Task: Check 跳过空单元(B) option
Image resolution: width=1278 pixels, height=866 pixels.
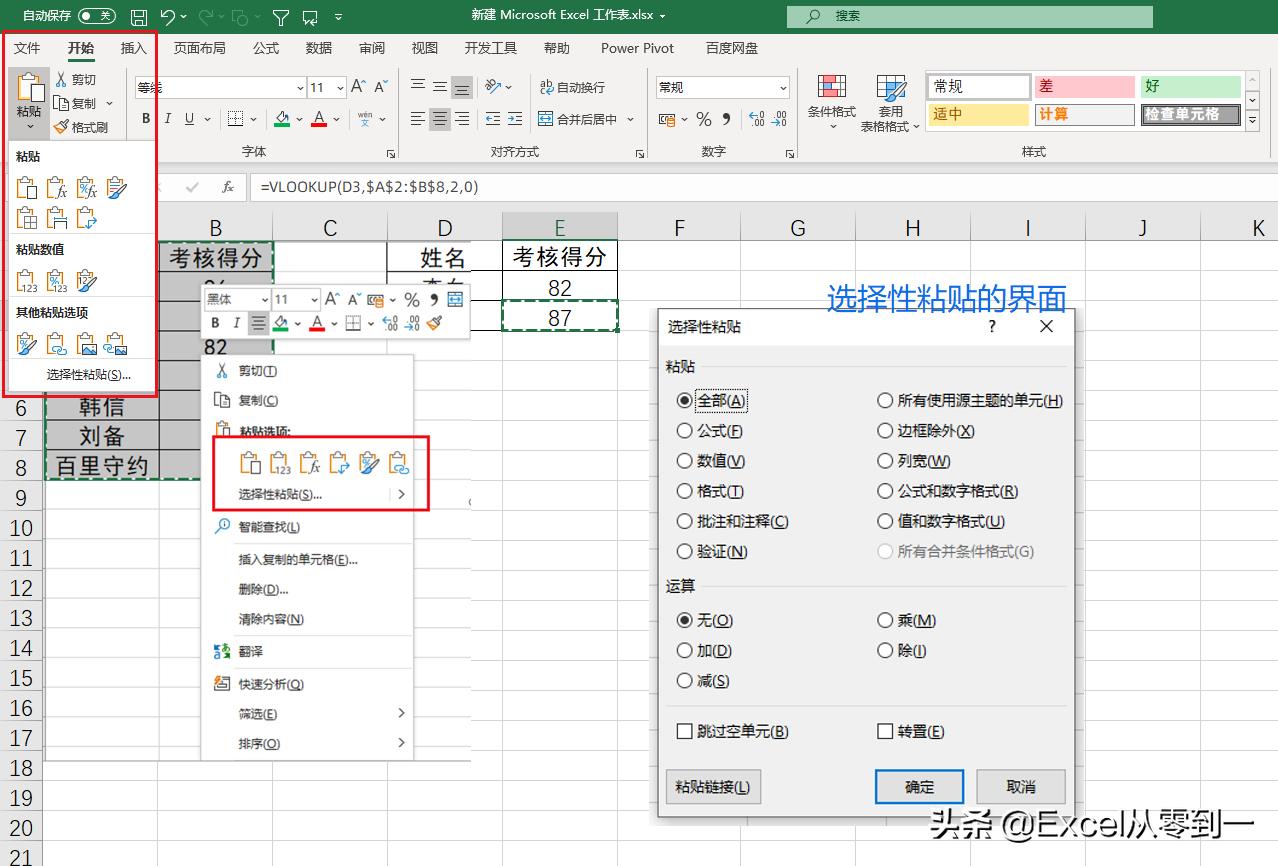Action: tap(686, 731)
